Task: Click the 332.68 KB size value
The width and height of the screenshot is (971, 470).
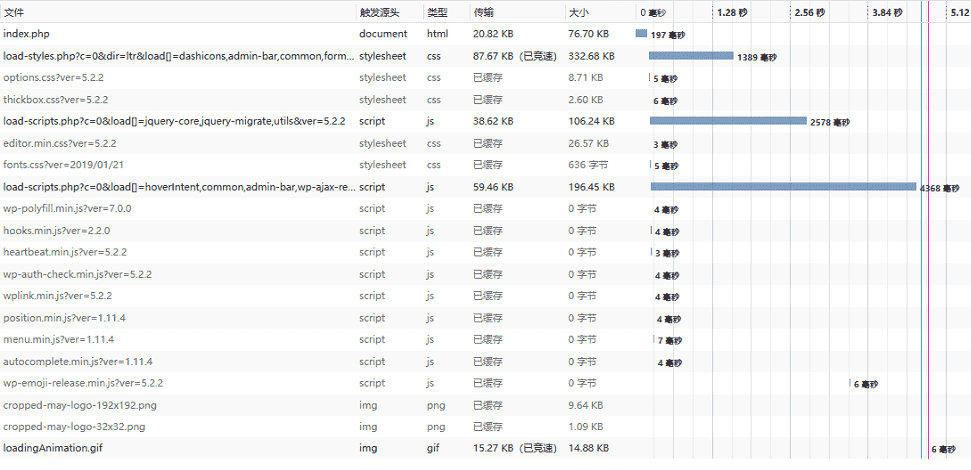Action: point(591,56)
